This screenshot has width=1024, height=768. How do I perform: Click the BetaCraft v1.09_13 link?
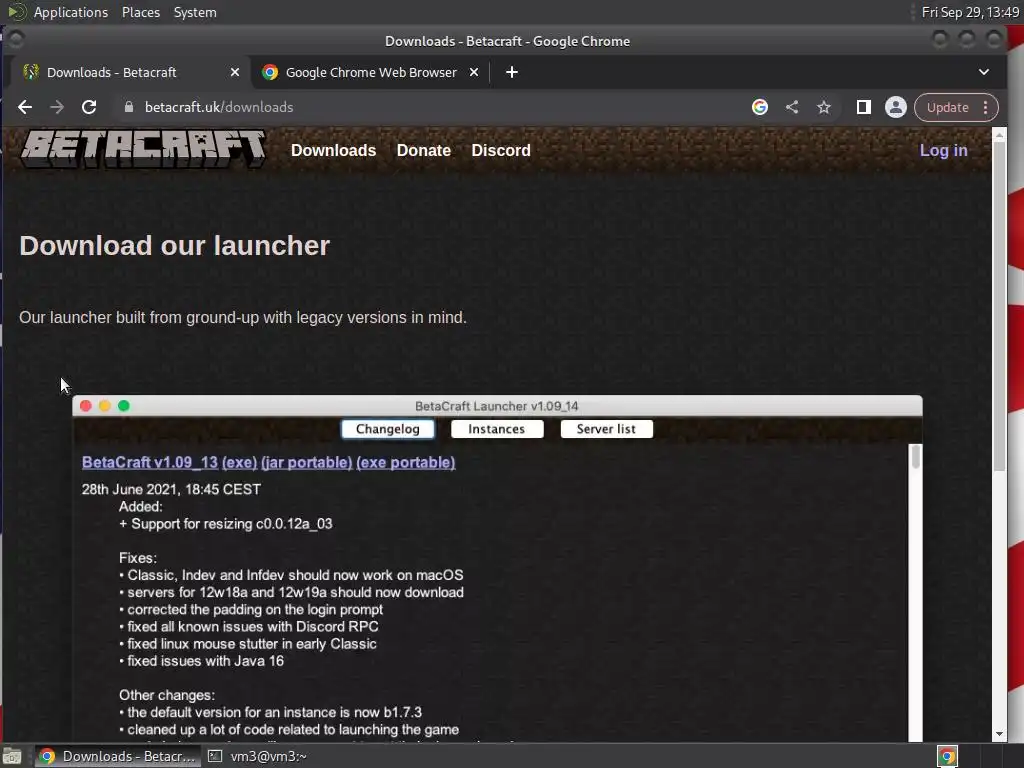point(150,462)
